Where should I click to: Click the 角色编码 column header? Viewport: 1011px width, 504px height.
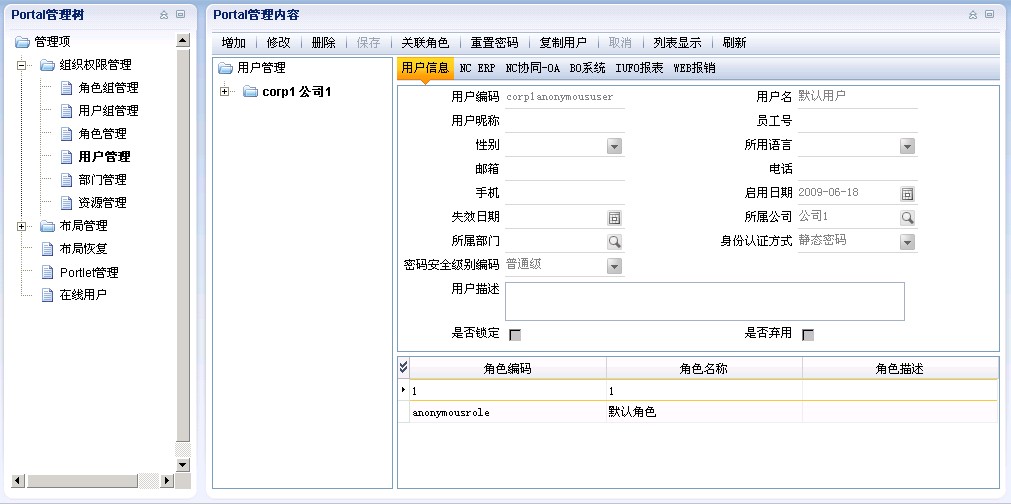(x=507, y=369)
